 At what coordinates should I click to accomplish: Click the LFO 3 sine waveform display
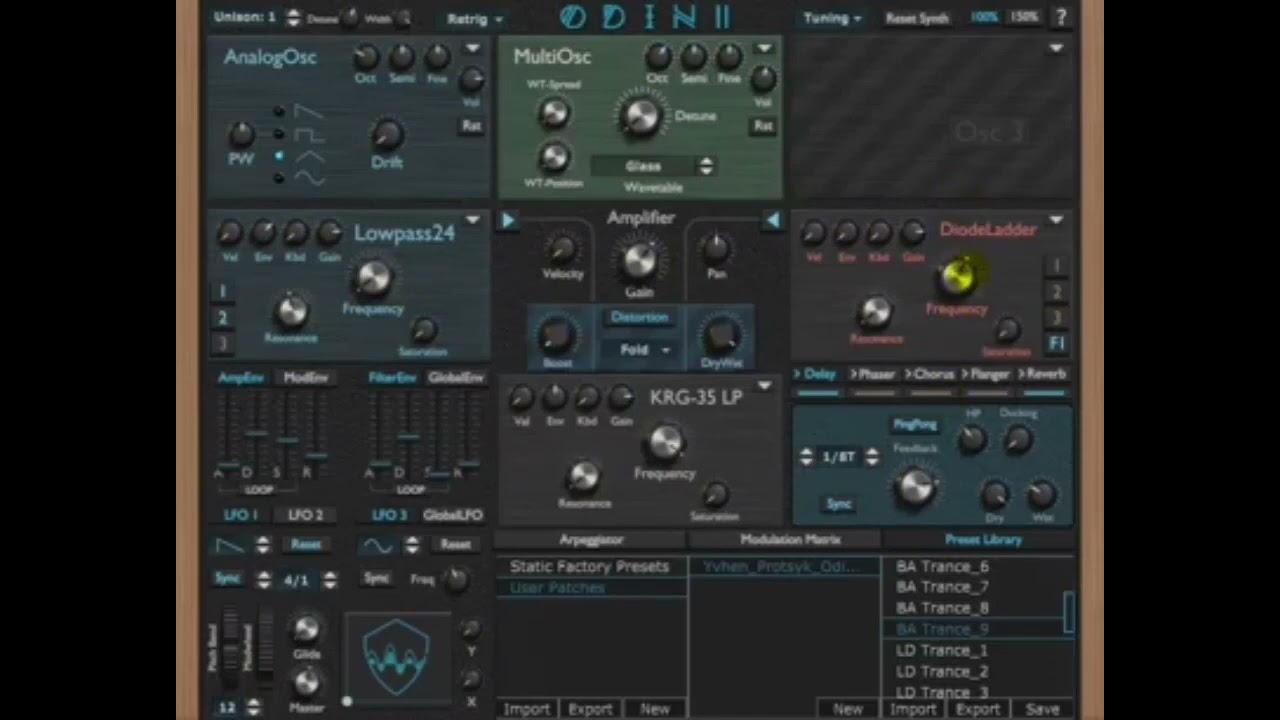coord(377,545)
